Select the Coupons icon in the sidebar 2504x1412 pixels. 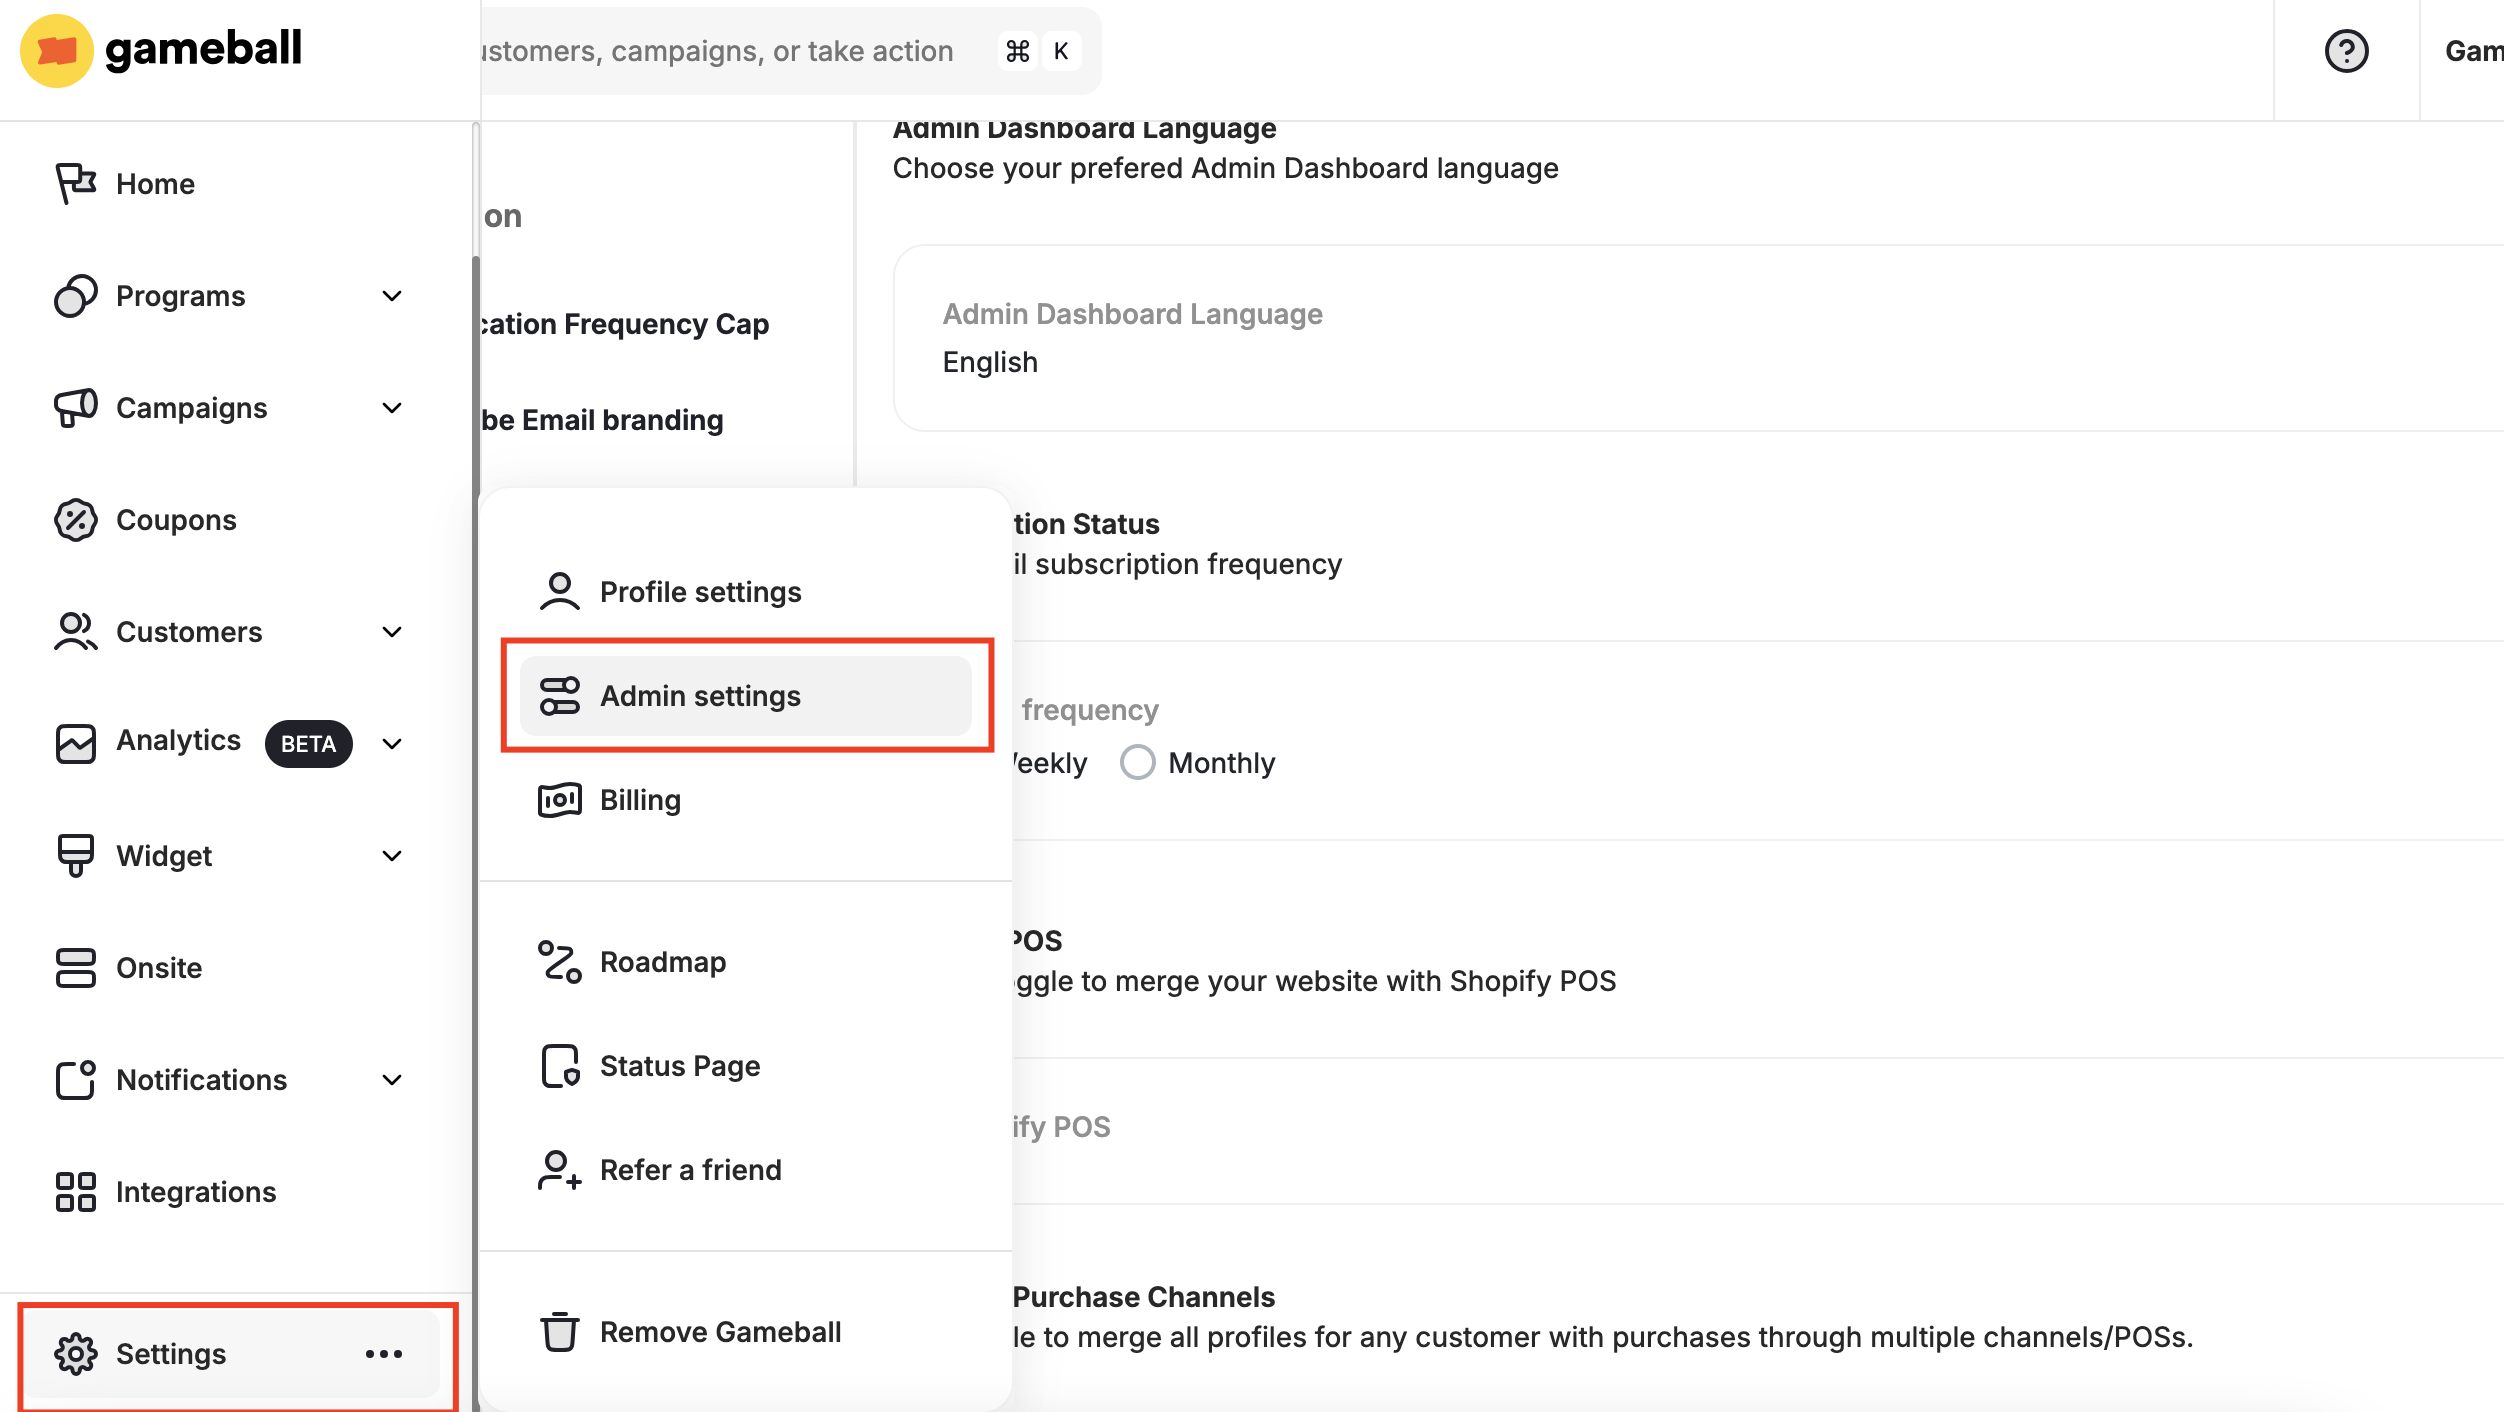coord(74,519)
